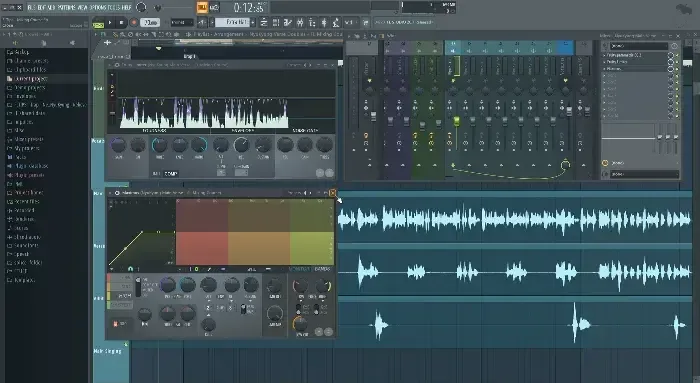Switch Fruity Limiter to LIMIT mode

(x=157, y=174)
